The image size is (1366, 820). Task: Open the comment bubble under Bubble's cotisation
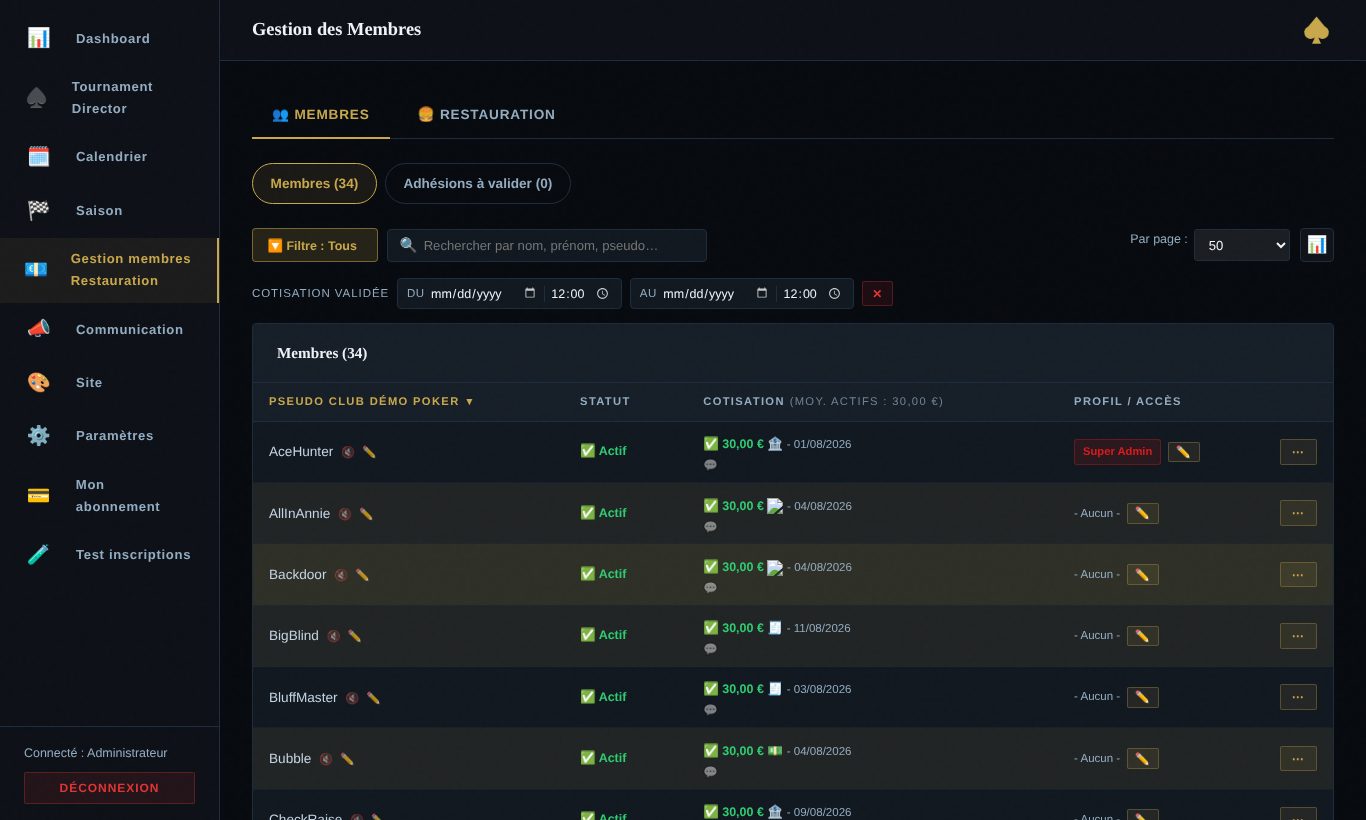[x=710, y=772]
